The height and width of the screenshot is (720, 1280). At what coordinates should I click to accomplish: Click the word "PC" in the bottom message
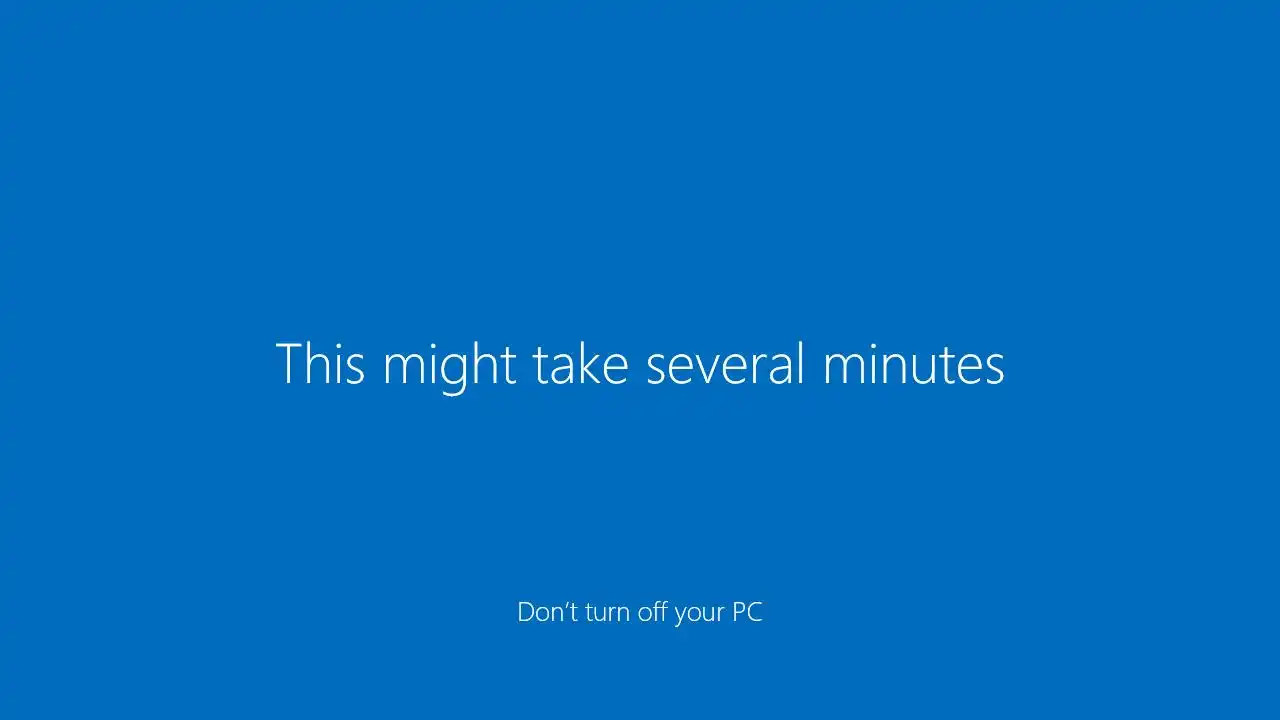pyautogui.click(x=747, y=611)
